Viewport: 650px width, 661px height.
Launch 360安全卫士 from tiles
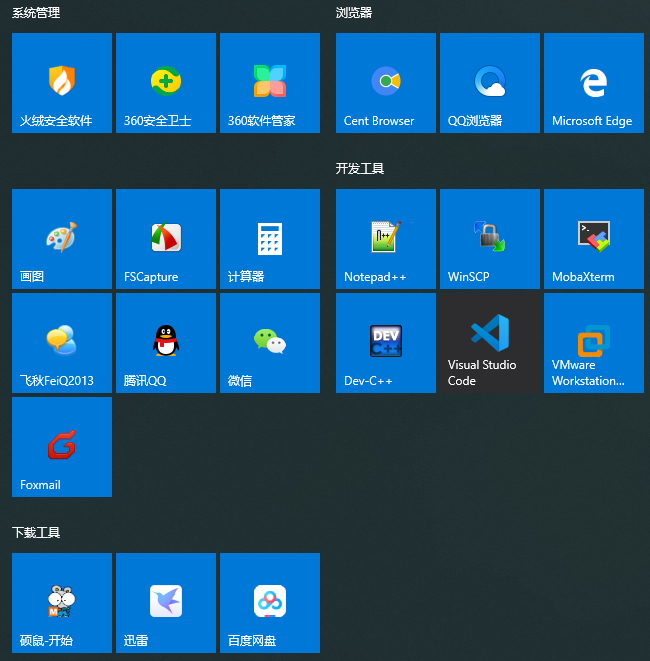pos(166,83)
